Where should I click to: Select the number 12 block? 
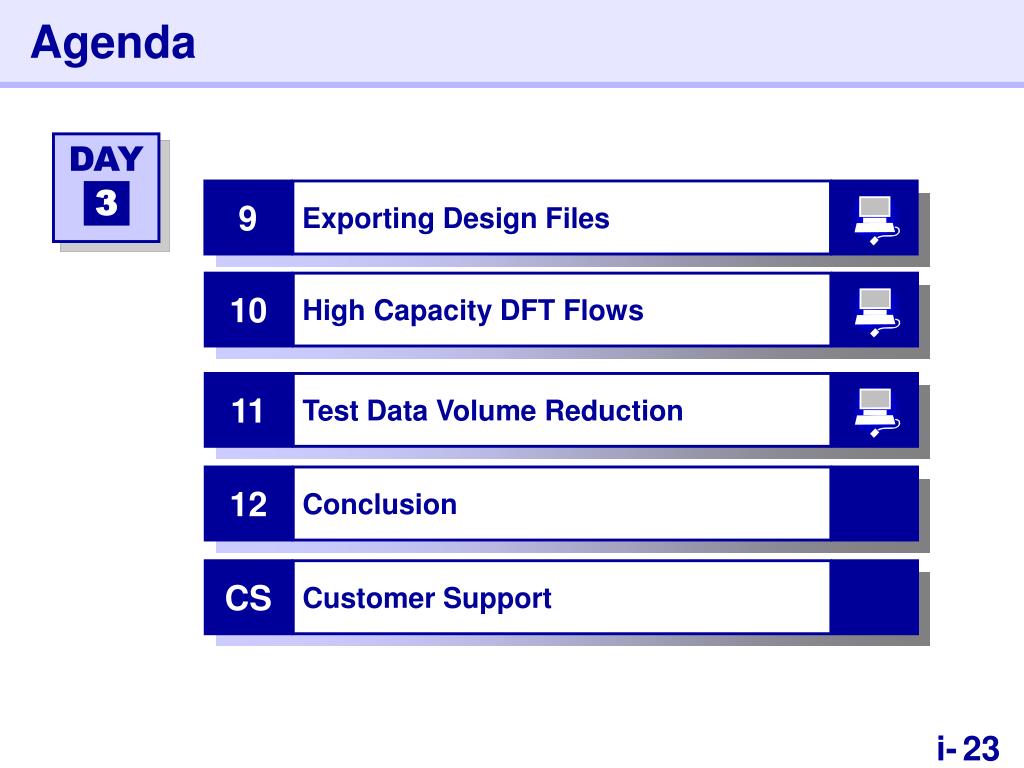point(248,504)
